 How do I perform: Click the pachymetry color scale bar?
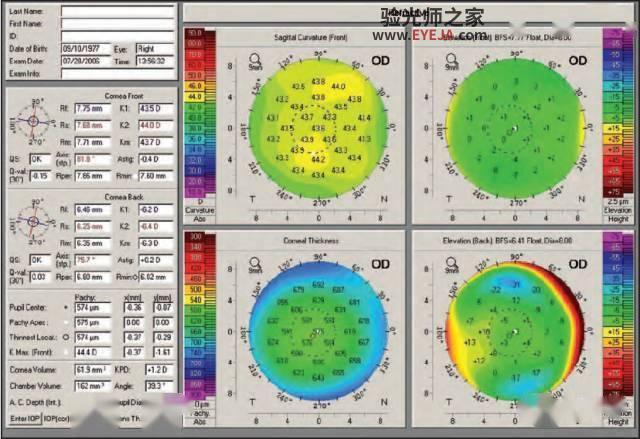200,315
